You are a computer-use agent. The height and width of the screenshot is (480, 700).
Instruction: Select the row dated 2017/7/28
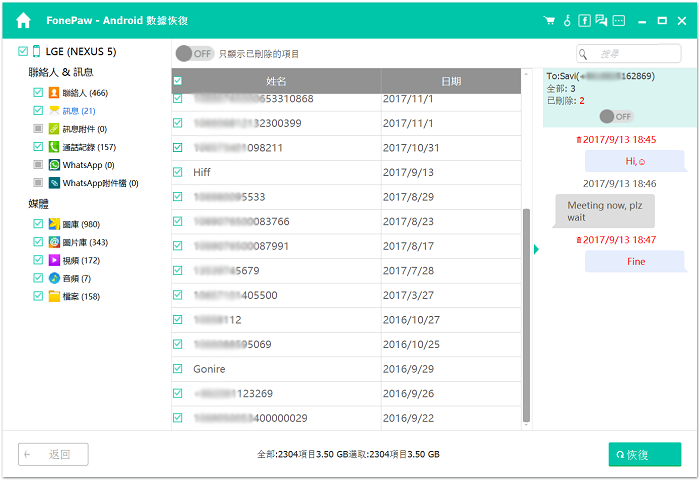[x=346, y=271]
